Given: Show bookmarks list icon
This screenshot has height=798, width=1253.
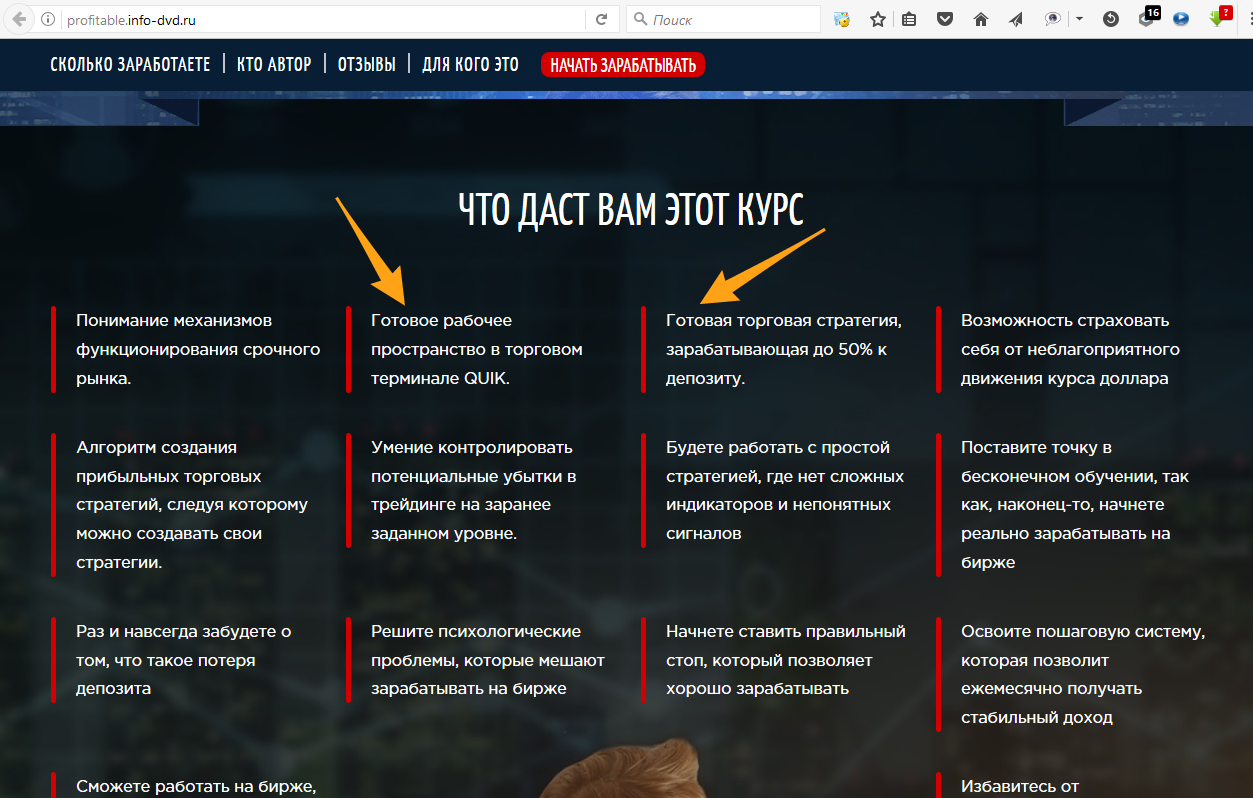Looking at the screenshot, I should [909, 19].
